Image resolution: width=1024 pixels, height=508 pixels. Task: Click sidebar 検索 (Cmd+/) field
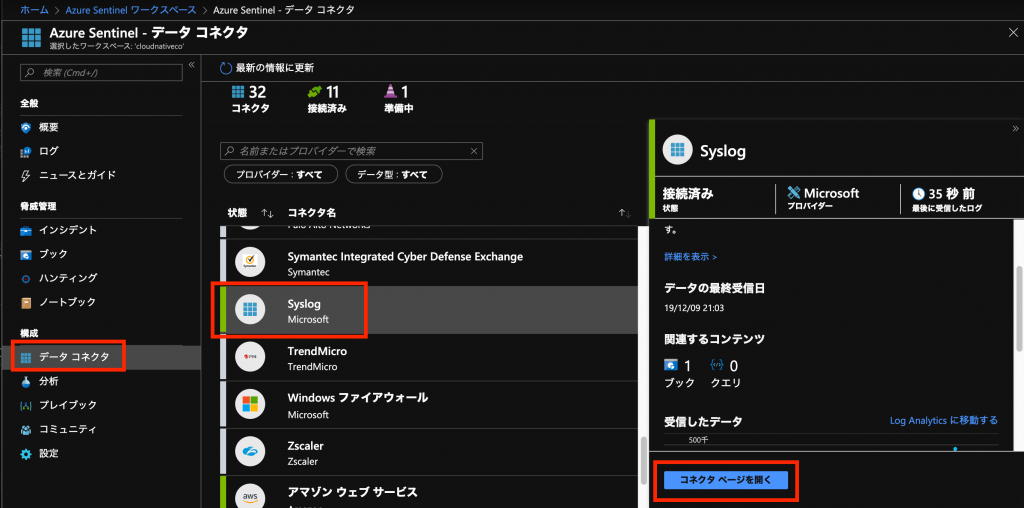99,72
